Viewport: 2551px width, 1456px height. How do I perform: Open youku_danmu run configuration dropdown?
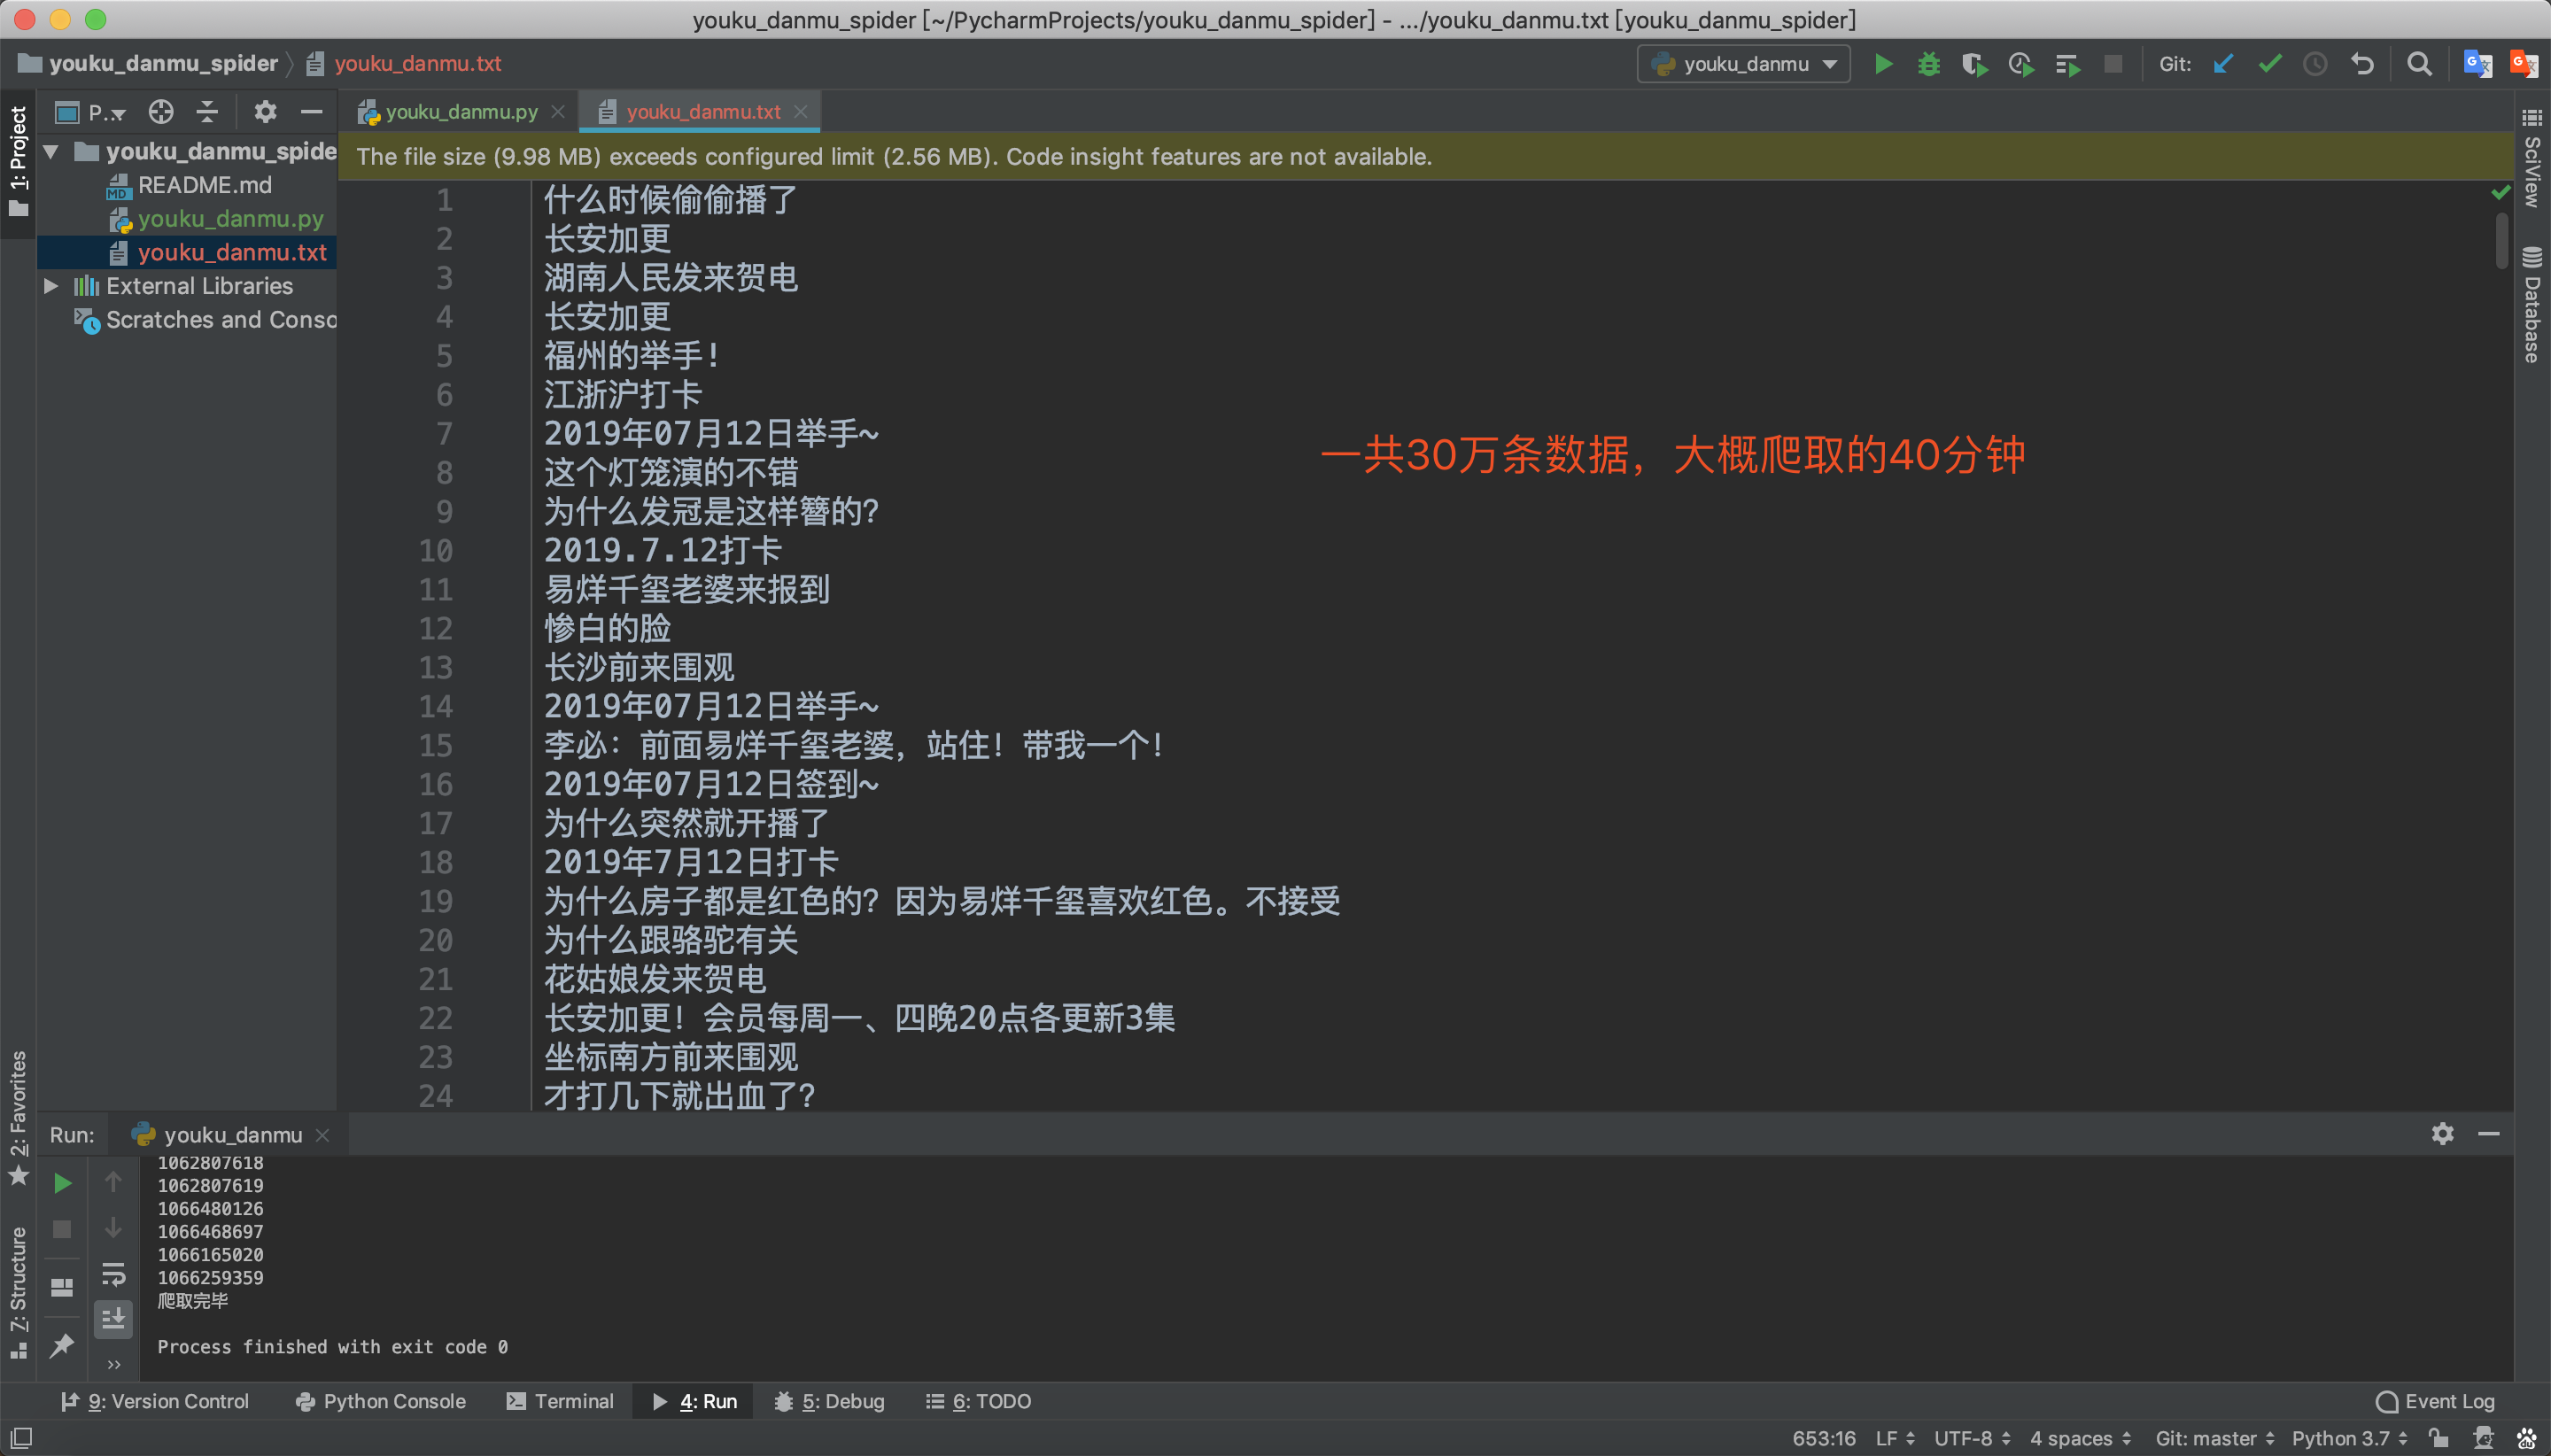pyautogui.click(x=1744, y=64)
